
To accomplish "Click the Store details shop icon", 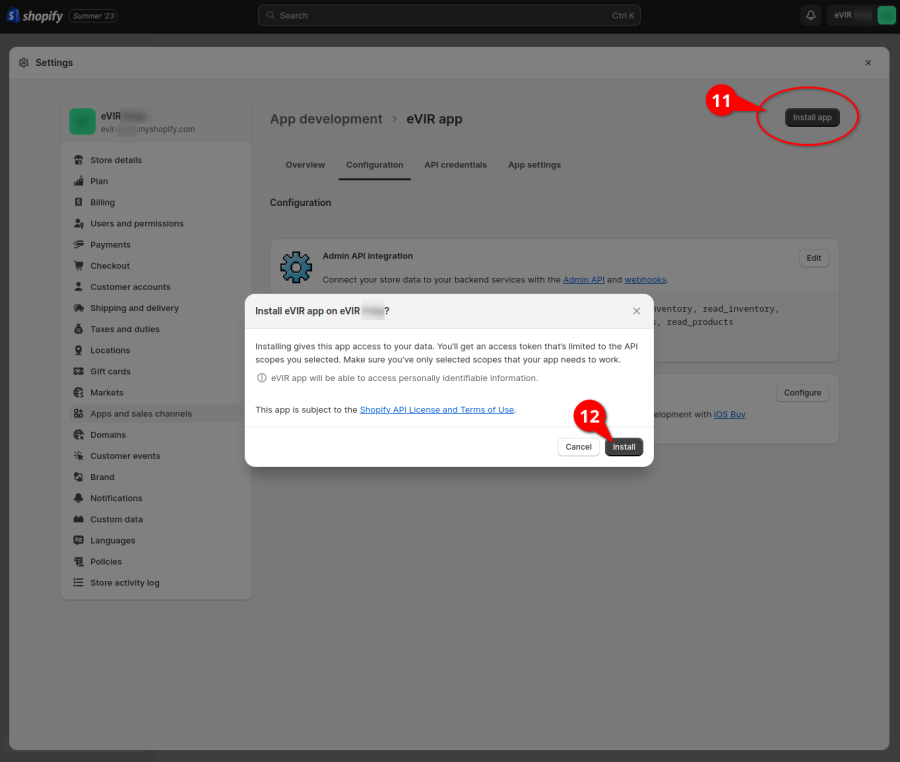I will coord(79,160).
